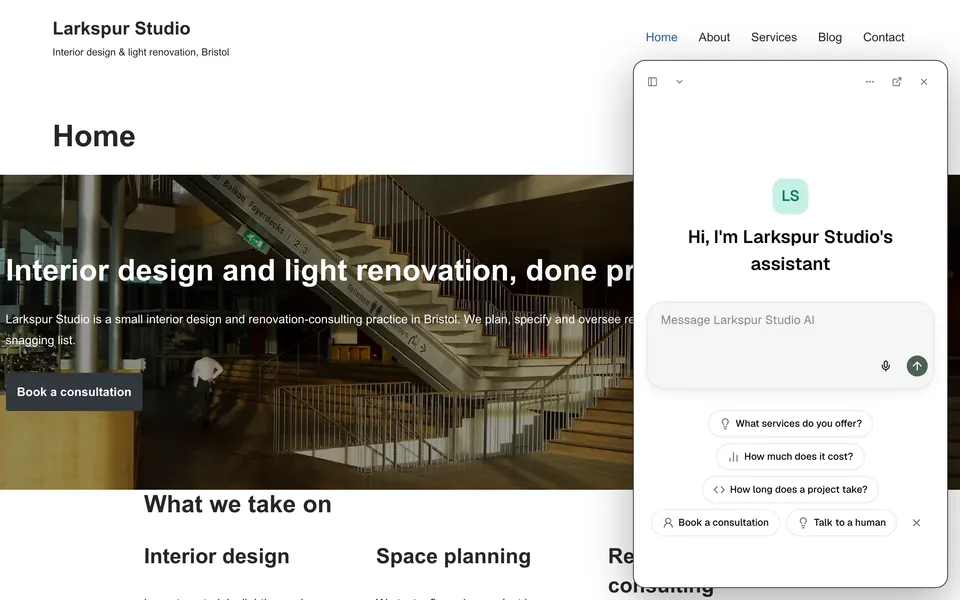Select the 'Talk to a human' chip

click(x=841, y=523)
